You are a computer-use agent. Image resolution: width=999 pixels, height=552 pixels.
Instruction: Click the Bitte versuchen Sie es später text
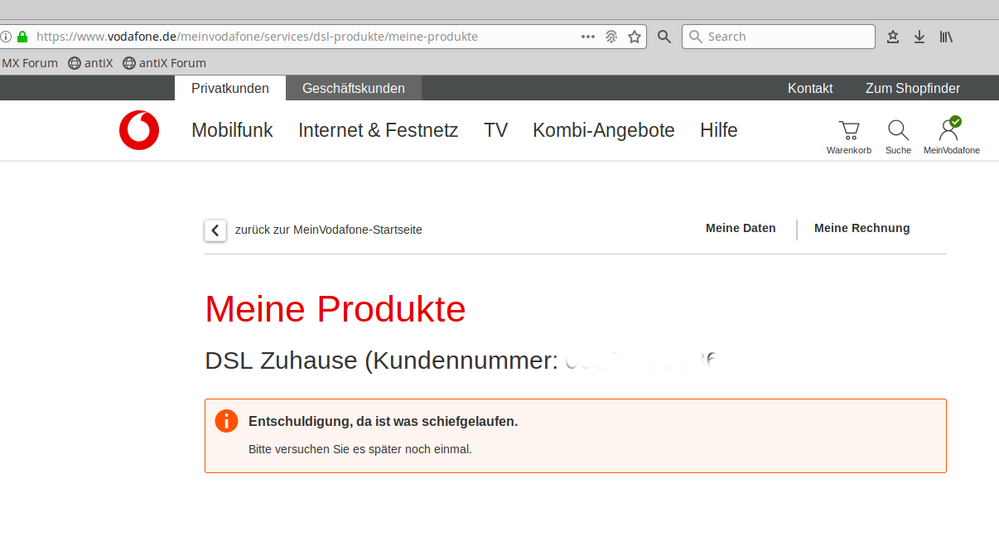(x=360, y=449)
